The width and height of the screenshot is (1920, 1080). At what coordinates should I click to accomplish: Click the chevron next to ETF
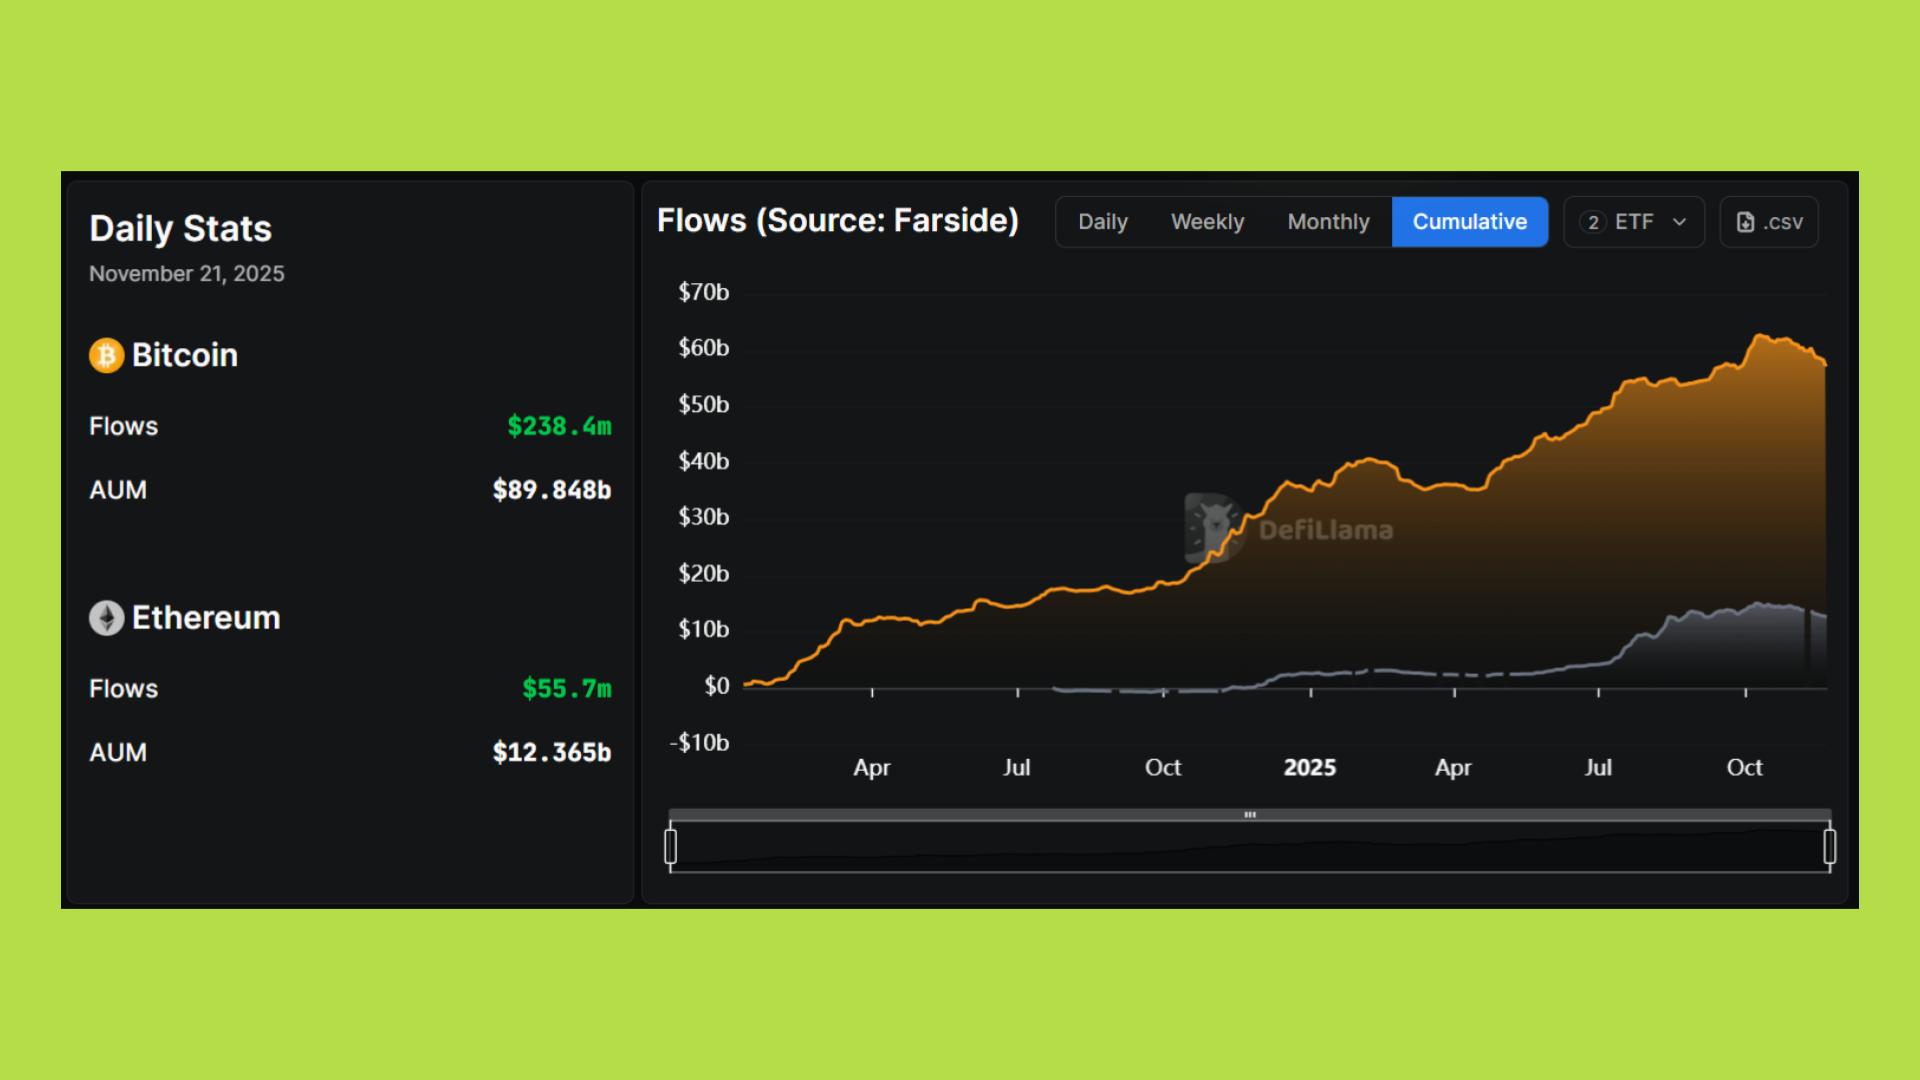coord(1678,222)
